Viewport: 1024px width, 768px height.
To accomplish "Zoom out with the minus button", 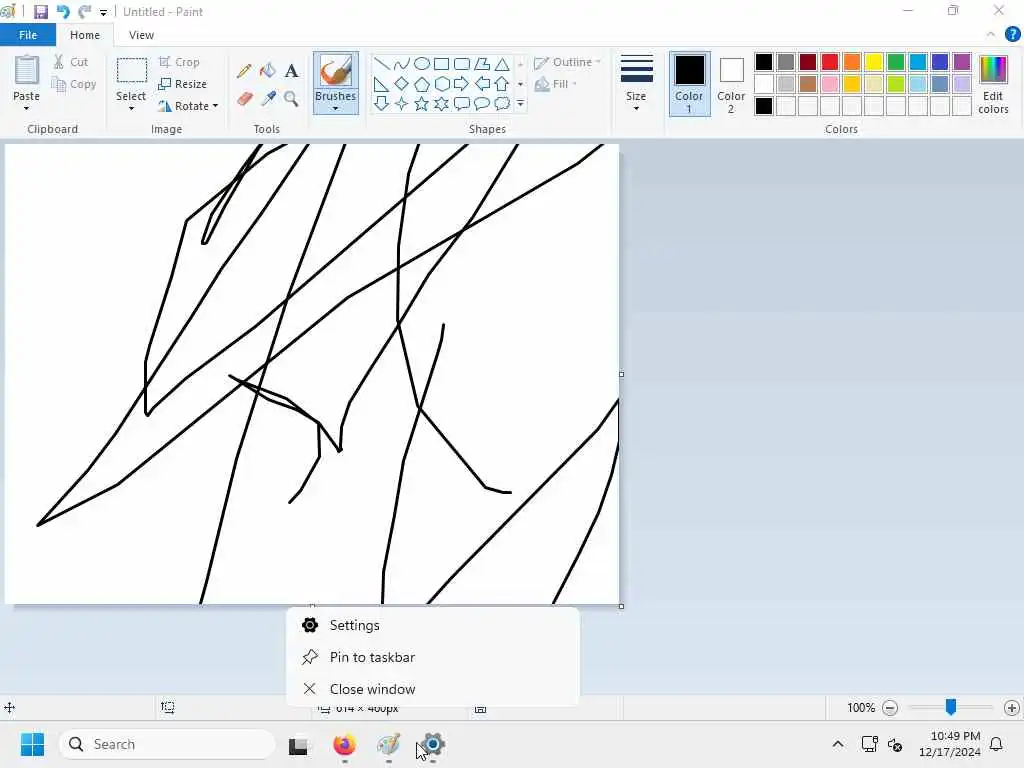I will coord(889,708).
